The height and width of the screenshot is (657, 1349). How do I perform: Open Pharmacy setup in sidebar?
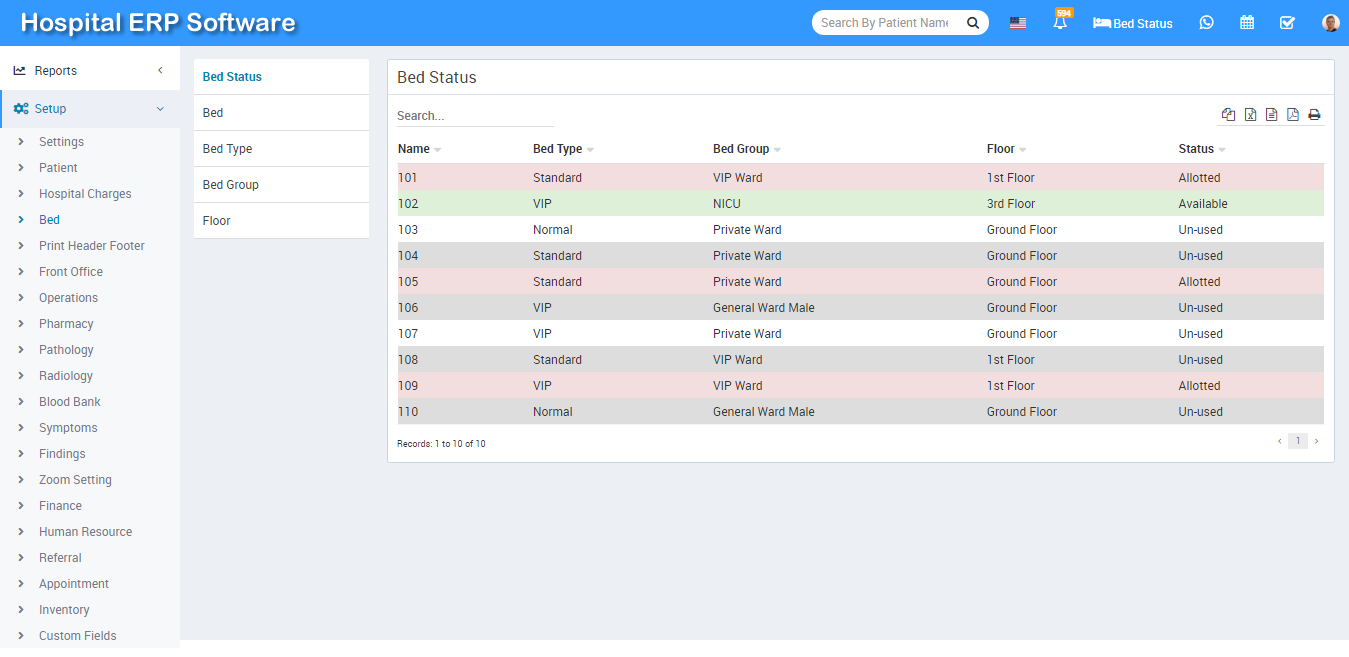pyautogui.click(x=66, y=324)
